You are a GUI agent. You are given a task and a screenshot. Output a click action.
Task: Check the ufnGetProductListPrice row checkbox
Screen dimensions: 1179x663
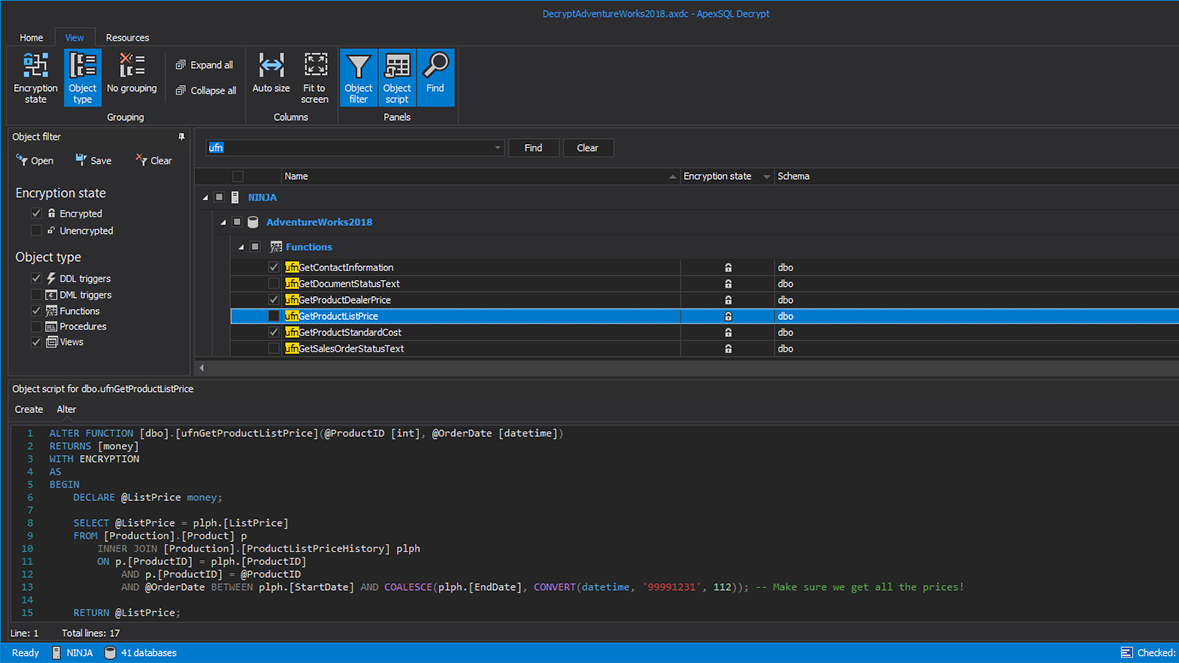274,316
